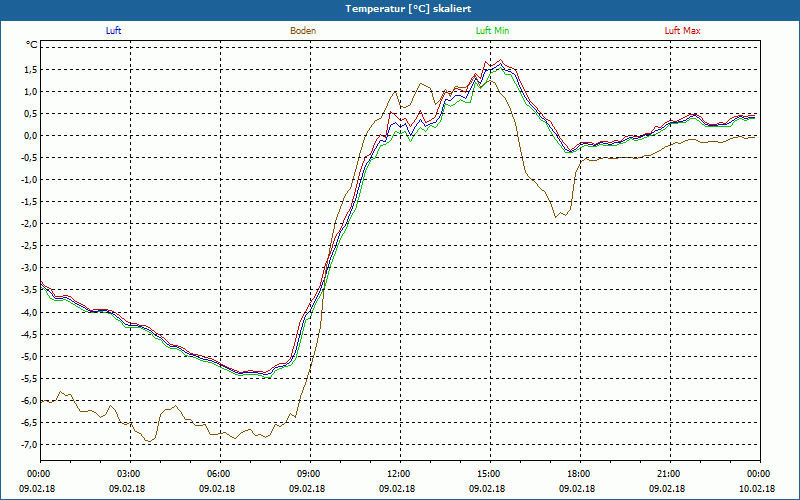Click the 15:00 time axis label
800x500 pixels.
click(x=490, y=474)
